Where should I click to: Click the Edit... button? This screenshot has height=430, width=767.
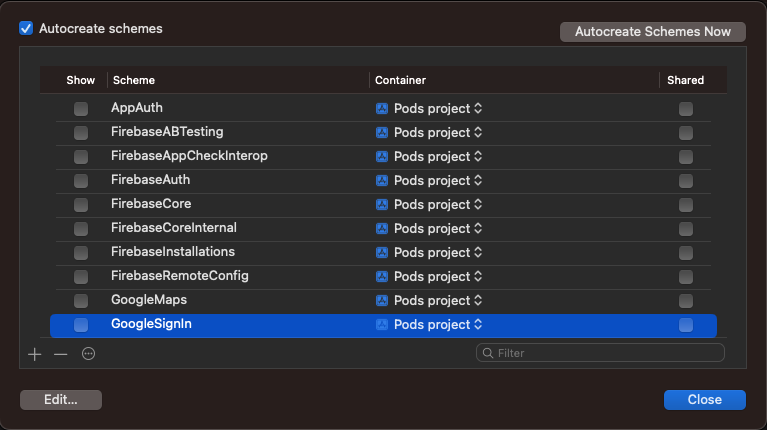[61, 400]
